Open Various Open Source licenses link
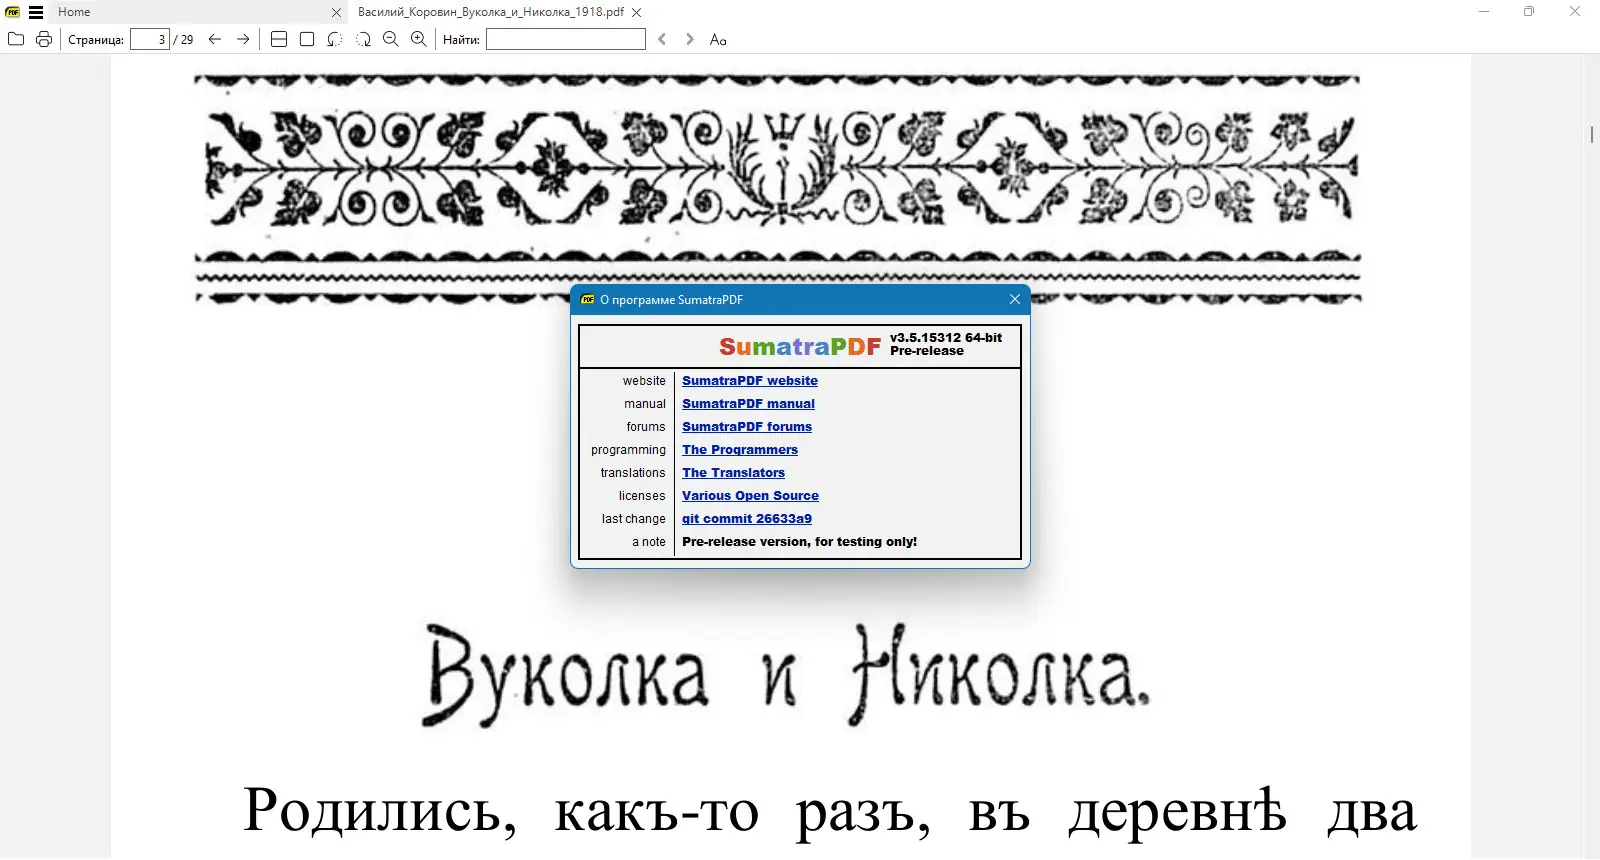This screenshot has height=860, width=1600. (750, 496)
